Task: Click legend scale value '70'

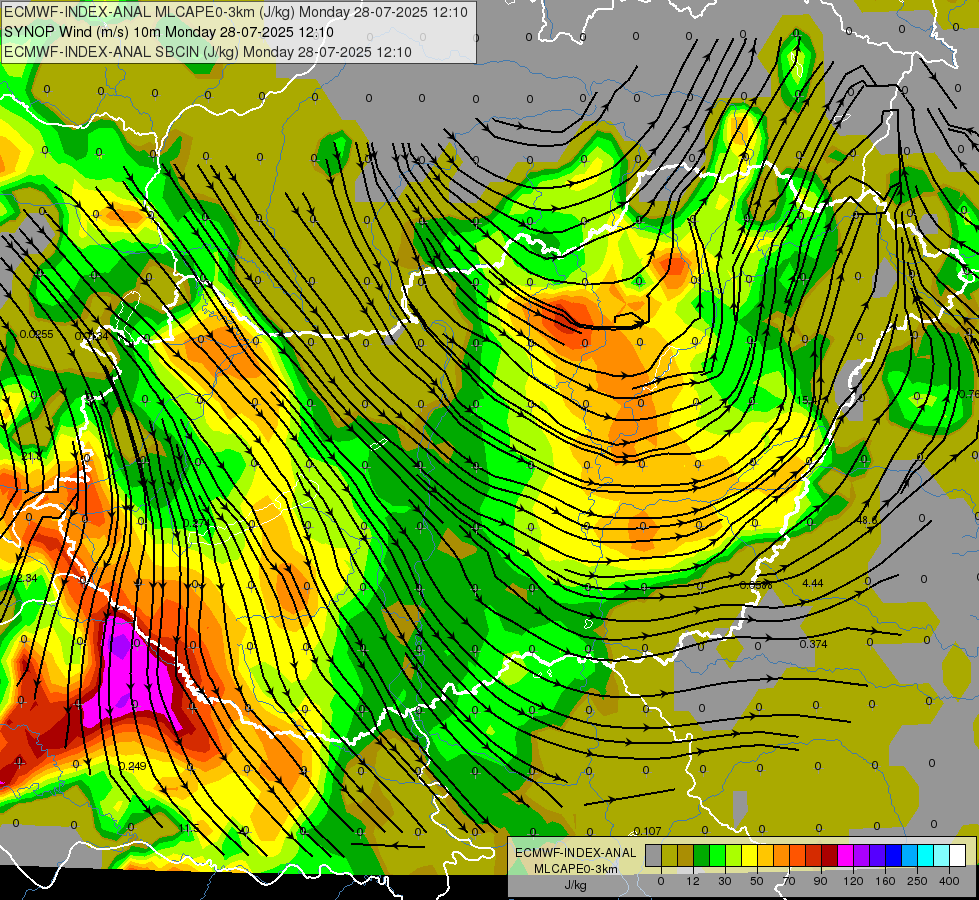Action: coord(789,881)
